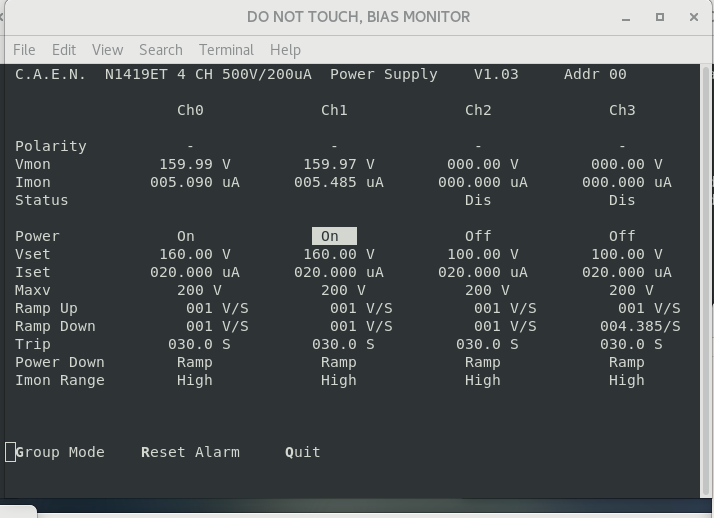Screen dimensions: 714x518
Task: Maximize the BIAS MONITOR window
Action: click(x=660, y=17)
